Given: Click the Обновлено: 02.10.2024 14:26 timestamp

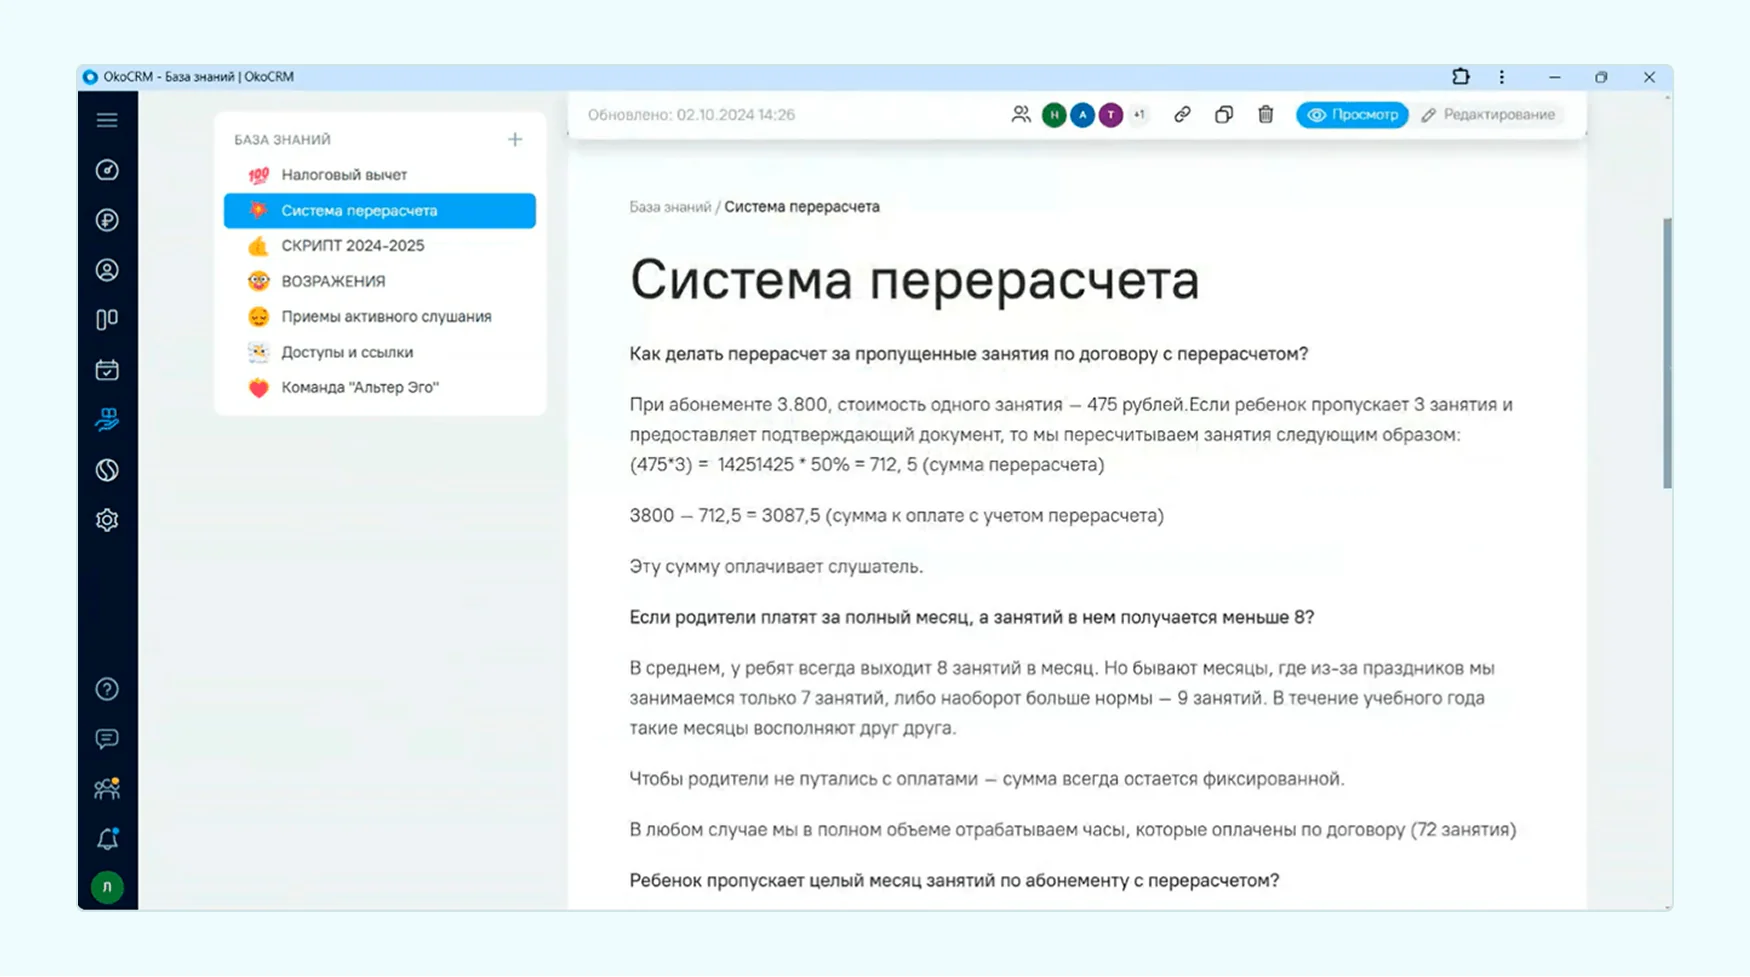Looking at the screenshot, I should pos(691,115).
